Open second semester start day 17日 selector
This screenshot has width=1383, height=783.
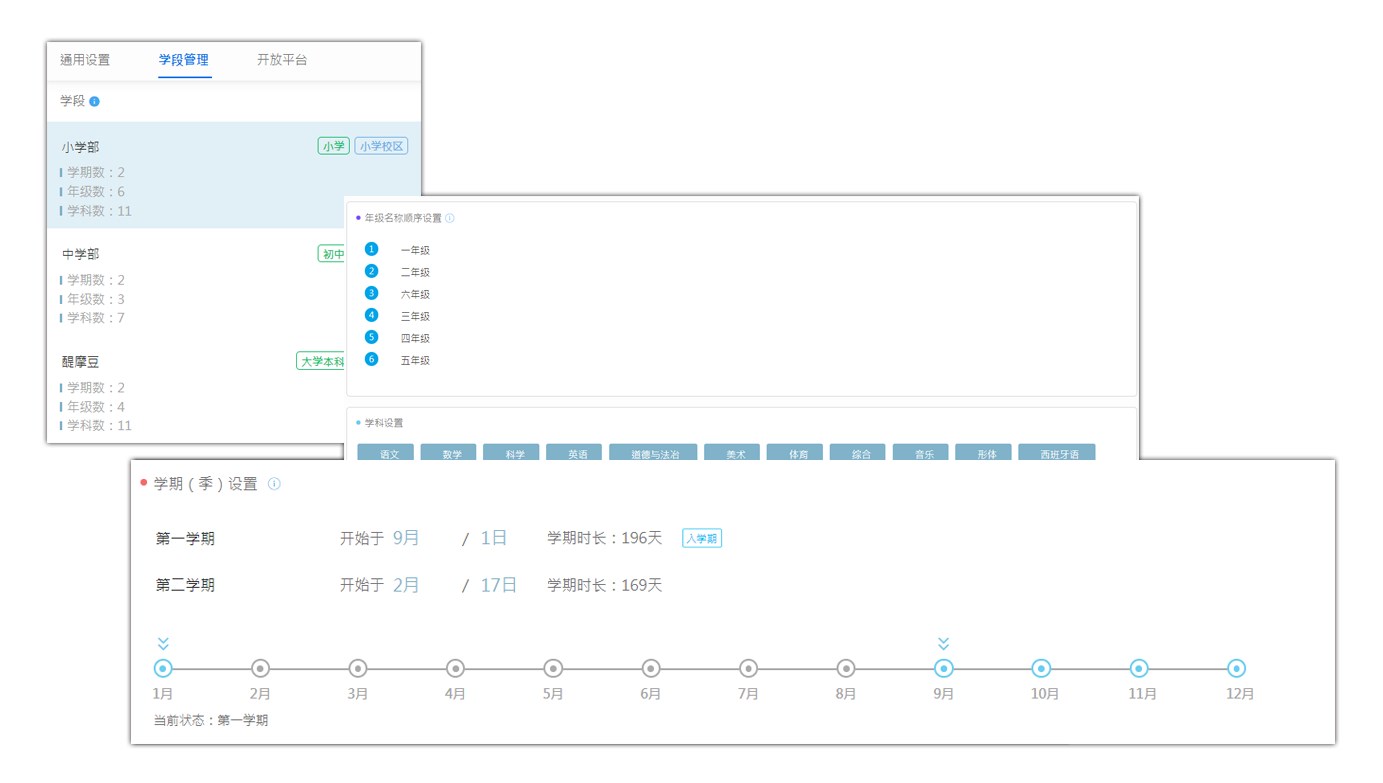pos(498,585)
